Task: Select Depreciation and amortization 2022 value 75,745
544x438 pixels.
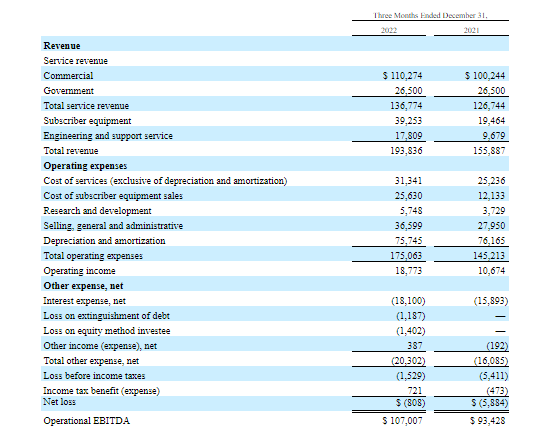Action: pyautogui.click(x=408, y=241)
